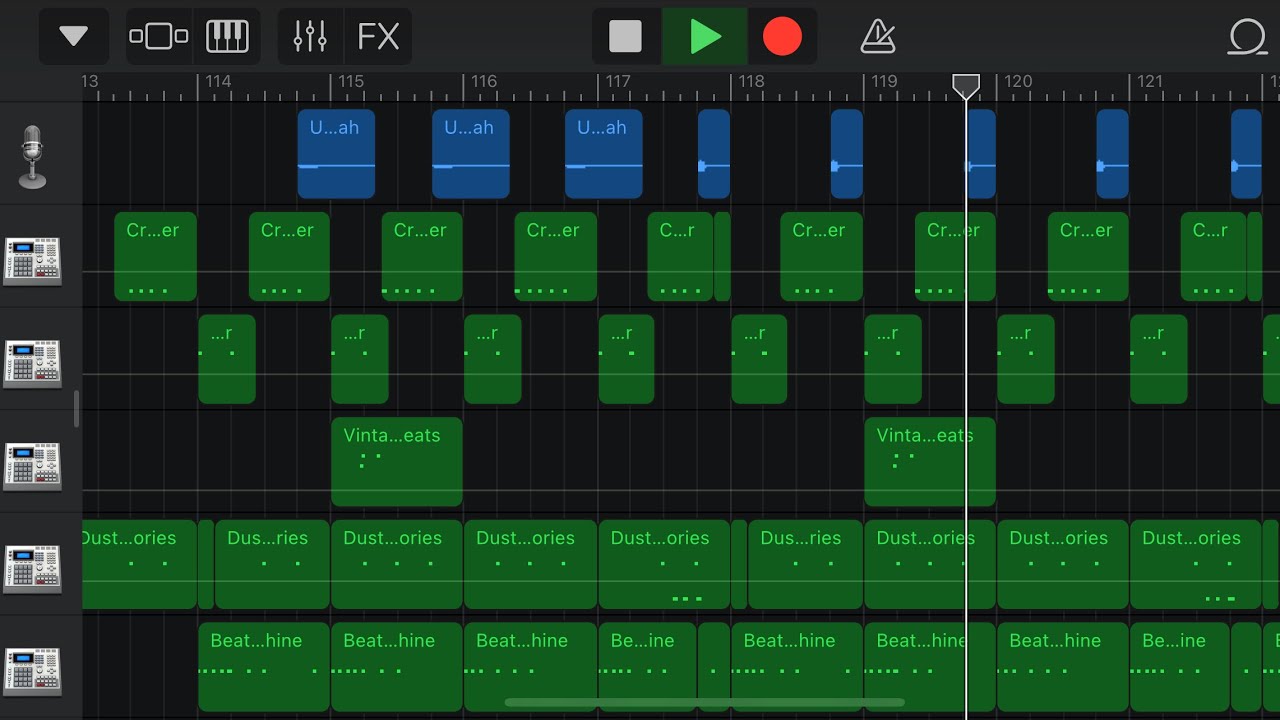This screenshot has width=1280, height=720.
Task: Open the My Songs navigation triangle button
Action: [x=74, y=37]
